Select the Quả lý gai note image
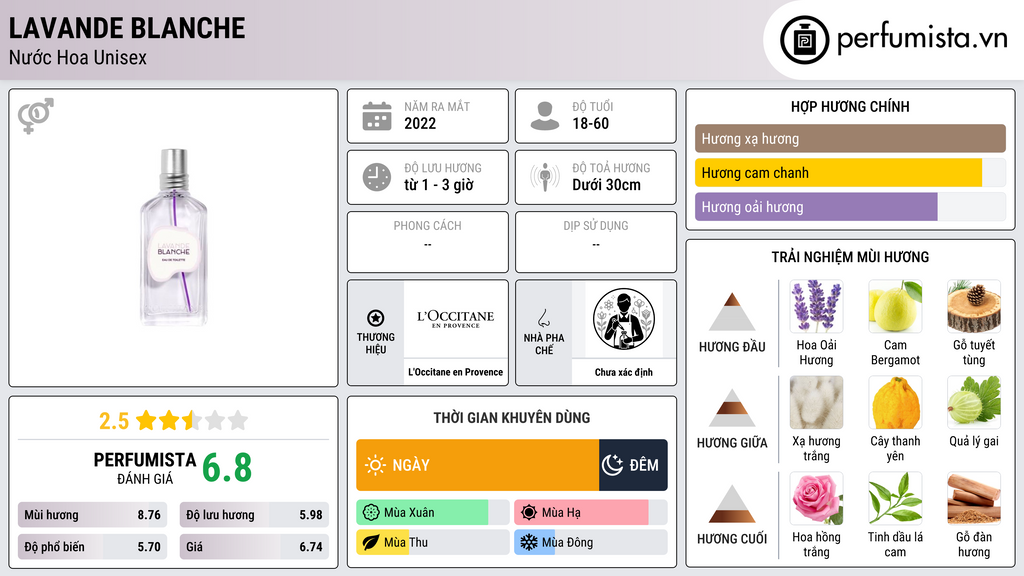The height and width of the screenshot is (576, 1024). pos(974,402)
